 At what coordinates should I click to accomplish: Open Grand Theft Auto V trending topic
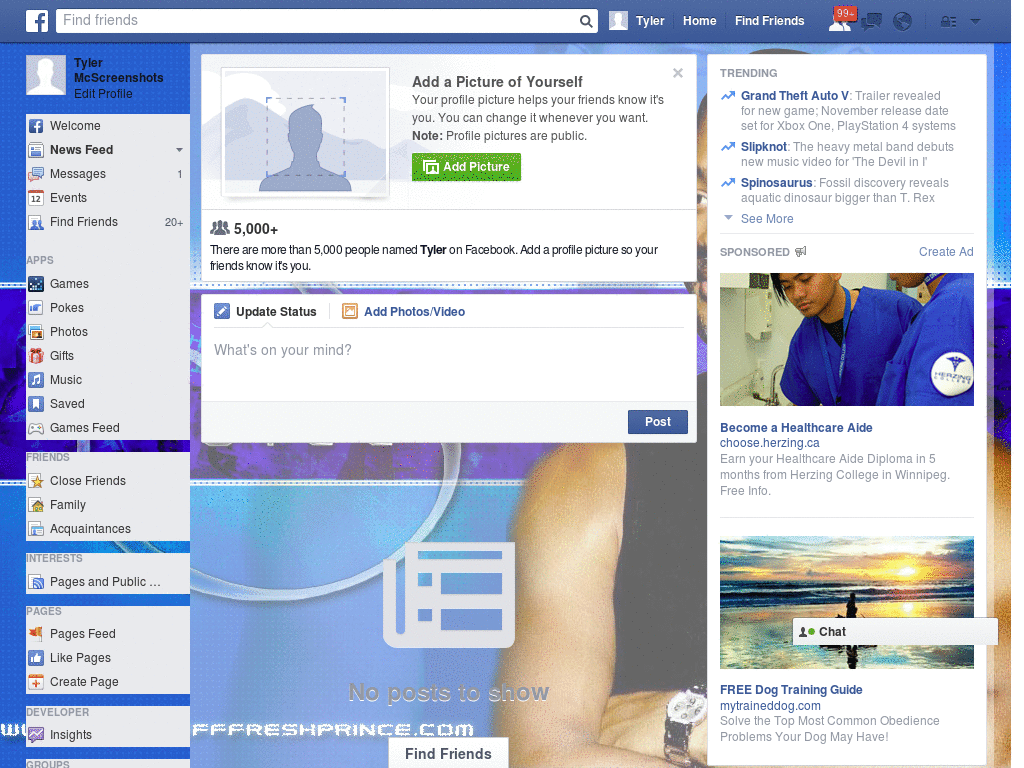(x=795, y=96)
